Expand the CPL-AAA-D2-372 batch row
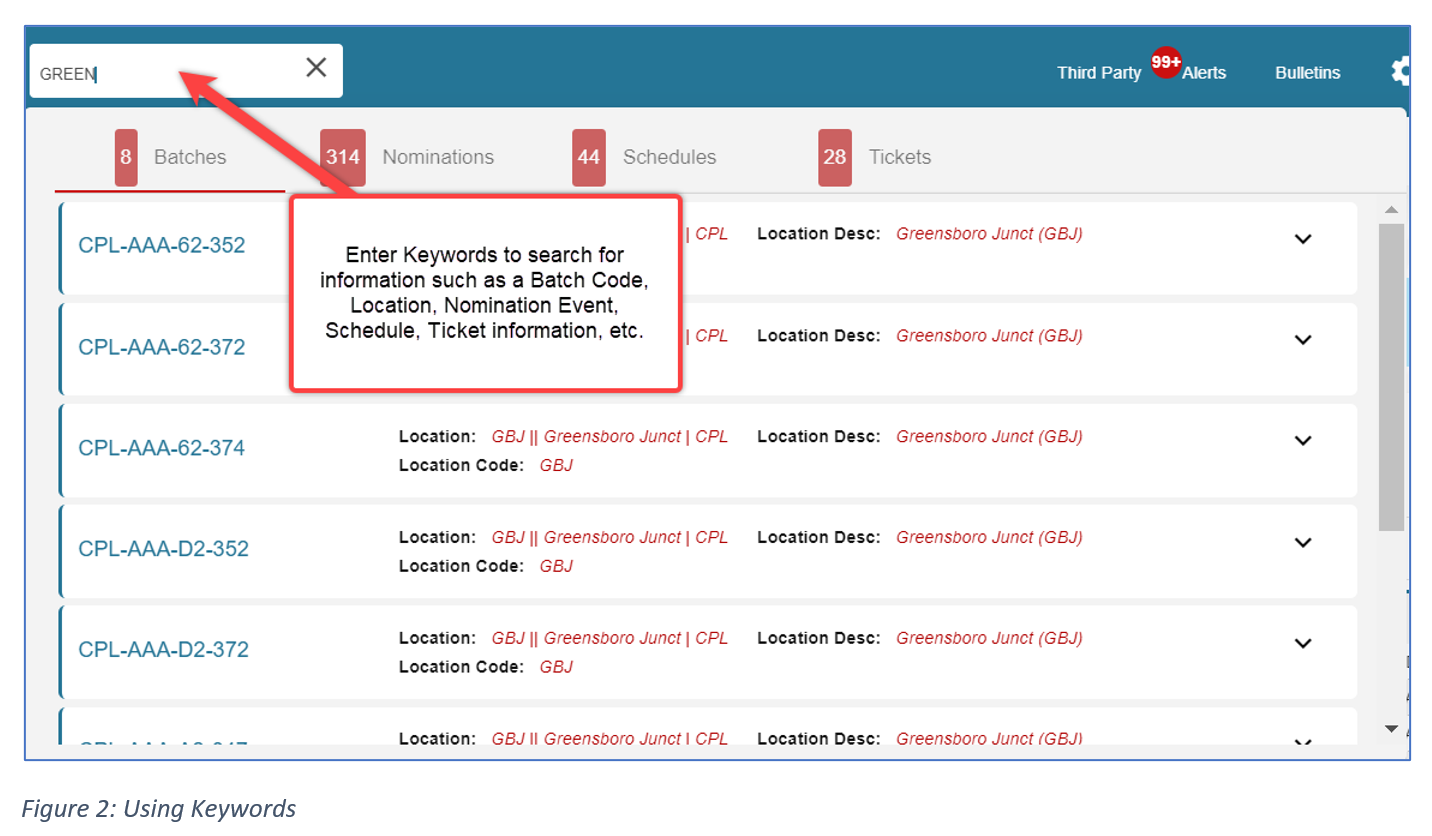The width and height of the screenshot is (1432, 836). coord(1302,644)
